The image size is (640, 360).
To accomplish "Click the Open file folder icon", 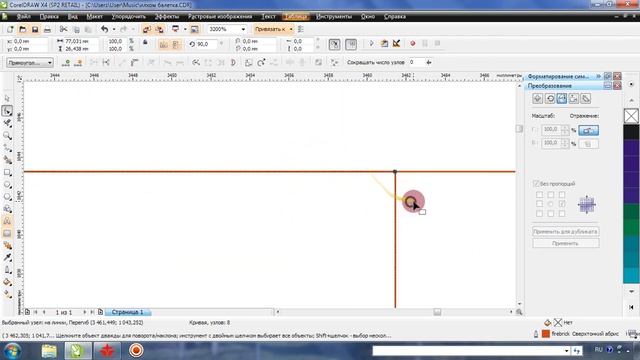I will 23,29.
